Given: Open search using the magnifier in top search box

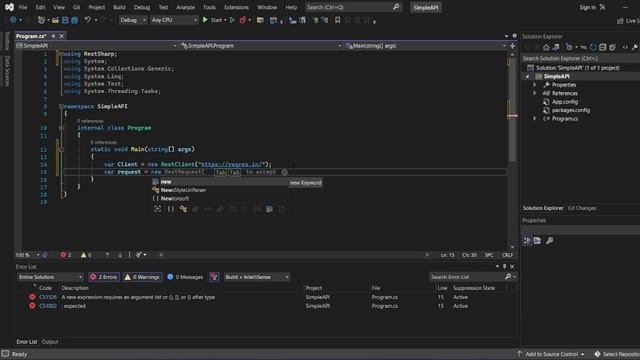Looking at the screenshot, I should pos(396,7).
